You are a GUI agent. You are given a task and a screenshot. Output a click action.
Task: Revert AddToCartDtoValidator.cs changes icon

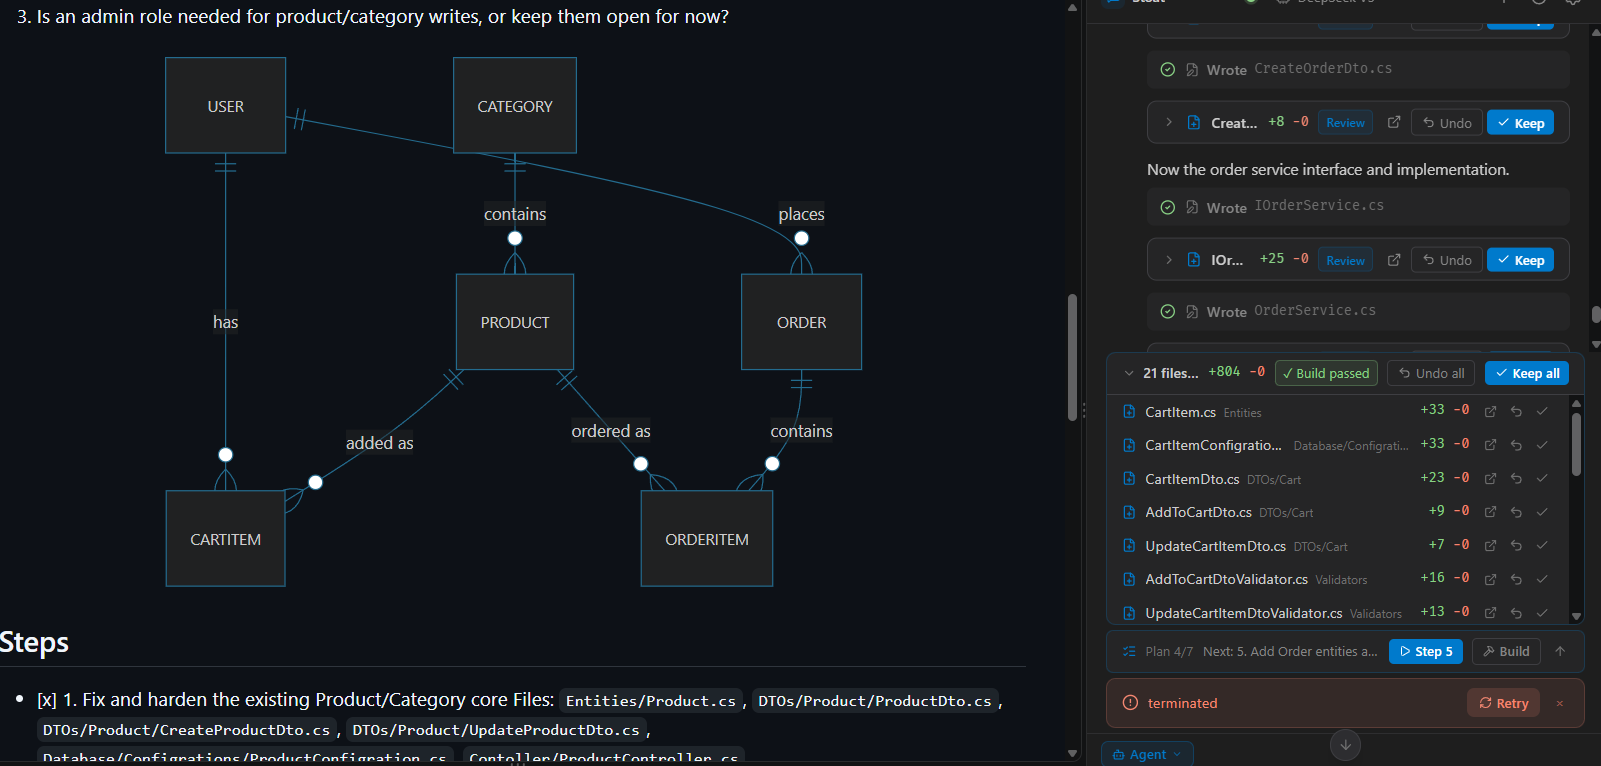(1516, 579)
